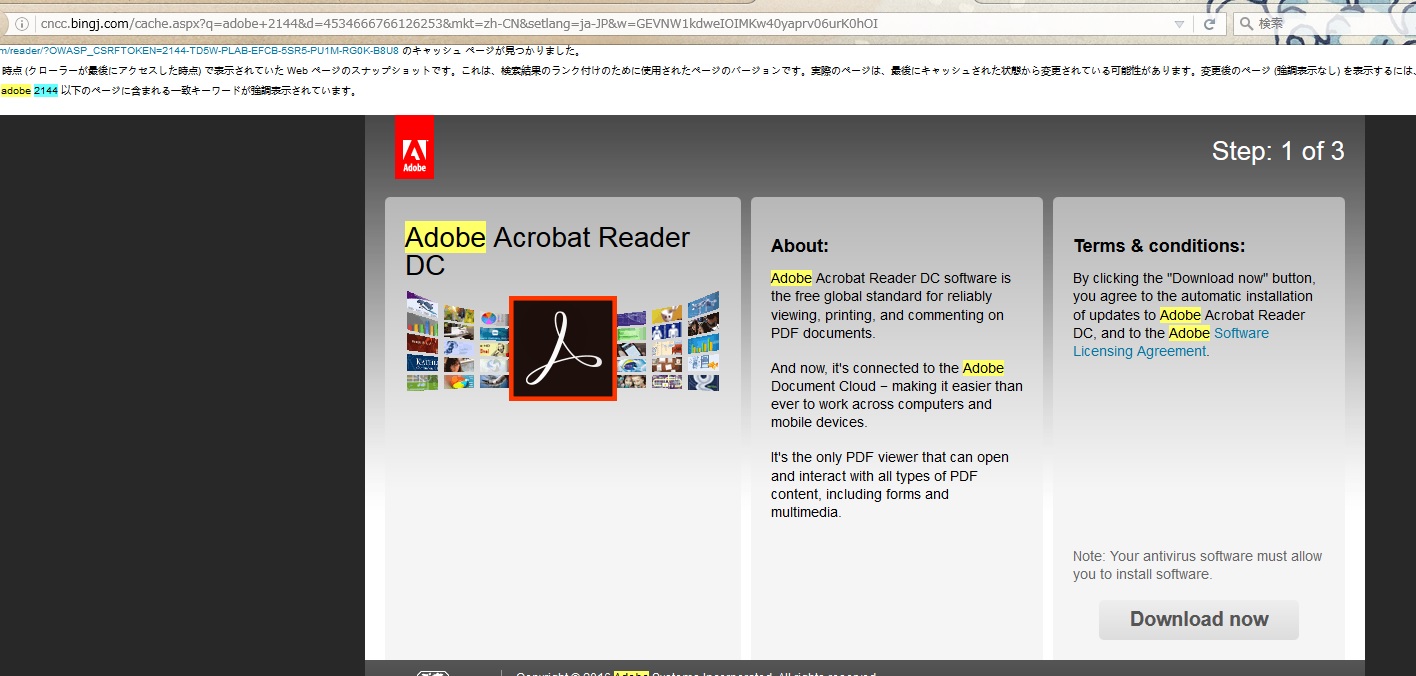Click the thumbnail collage left of the Acrobat icon
This screenshot has height=676, width=1416.
coord(457,342)
